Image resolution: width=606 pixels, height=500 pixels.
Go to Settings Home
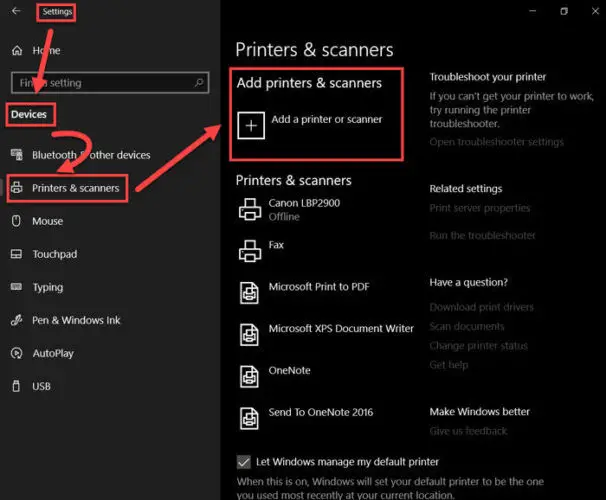point(46,51)
